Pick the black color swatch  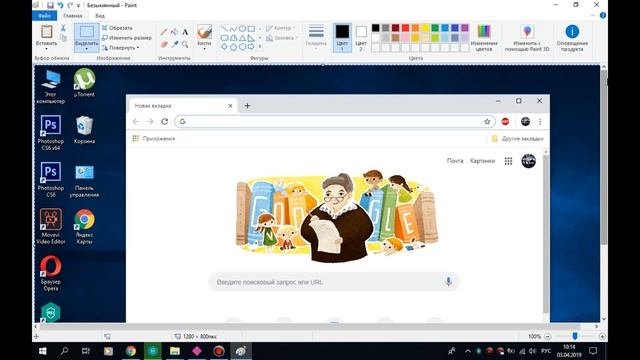(376, 28)
